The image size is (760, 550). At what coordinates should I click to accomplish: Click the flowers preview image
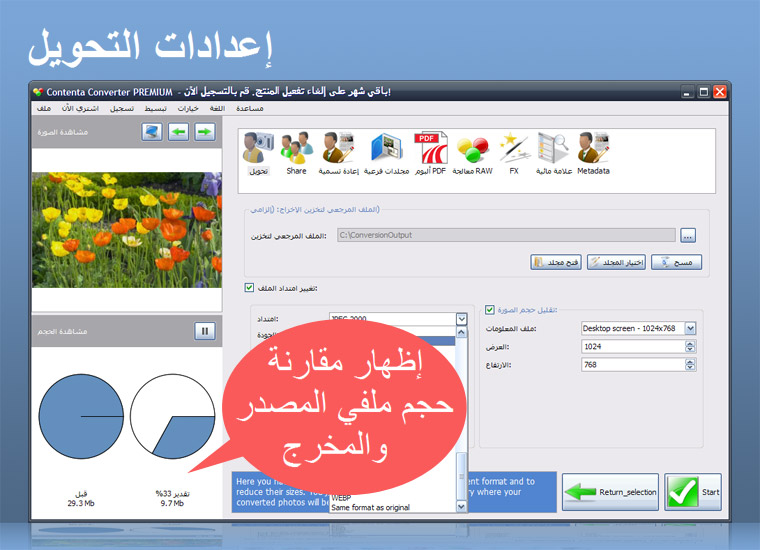click(127, 230)
